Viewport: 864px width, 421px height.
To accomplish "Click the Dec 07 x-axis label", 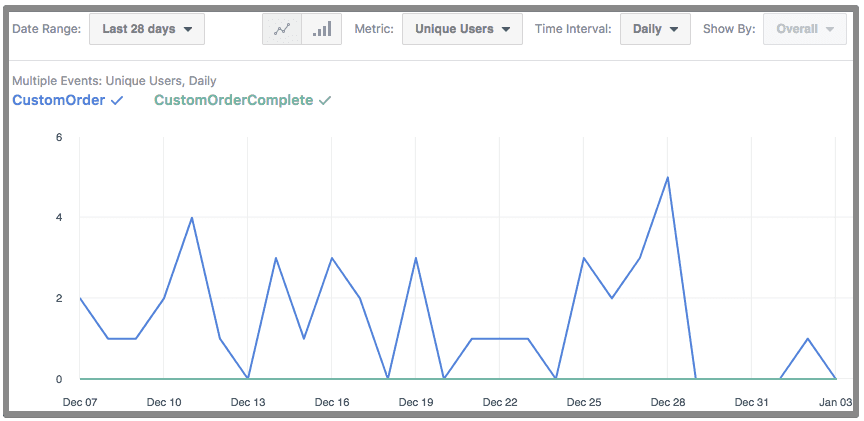I will (80, 402).
